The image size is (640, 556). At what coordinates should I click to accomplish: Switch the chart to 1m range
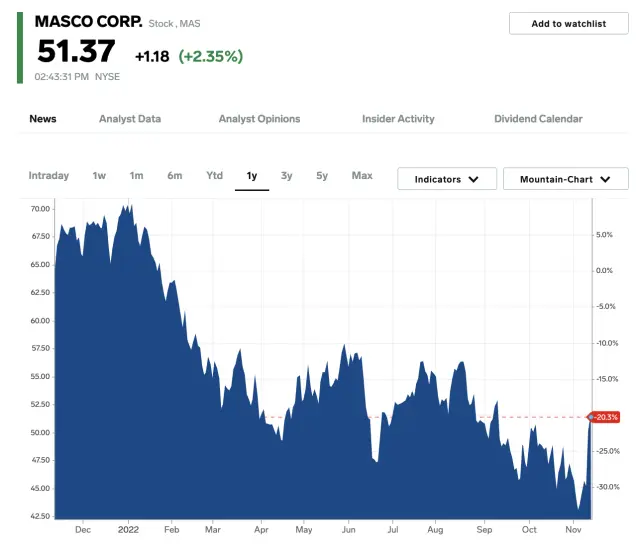tap(136, 176)
